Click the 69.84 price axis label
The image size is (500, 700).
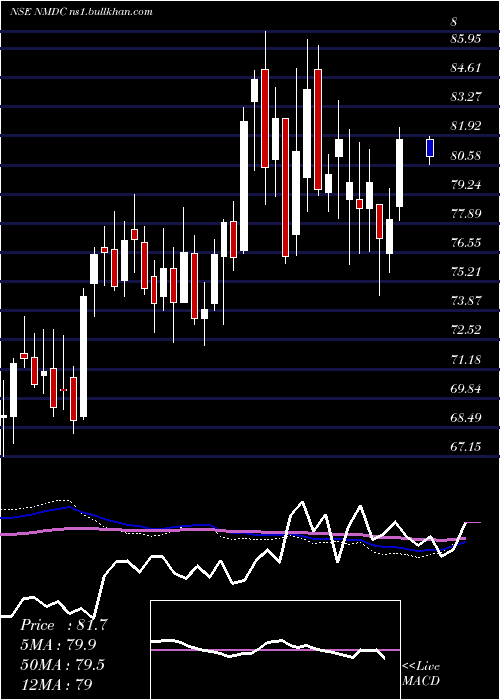(x=466, y=389)
